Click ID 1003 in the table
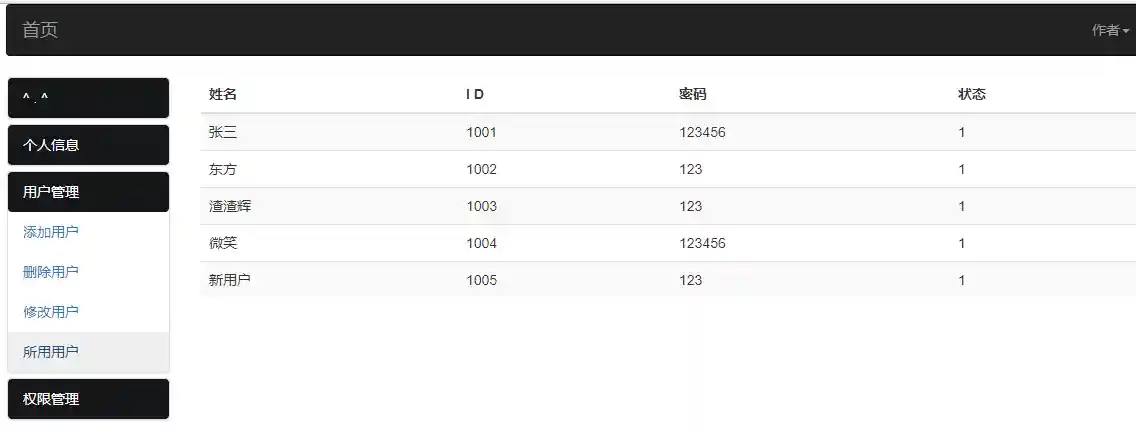Viewport: 1136px width, 433px height. (x=481, y=206)
